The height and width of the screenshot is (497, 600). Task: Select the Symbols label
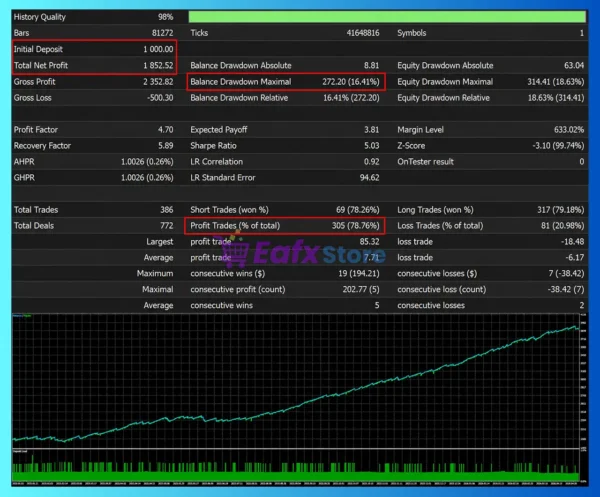tap(411, 33)
